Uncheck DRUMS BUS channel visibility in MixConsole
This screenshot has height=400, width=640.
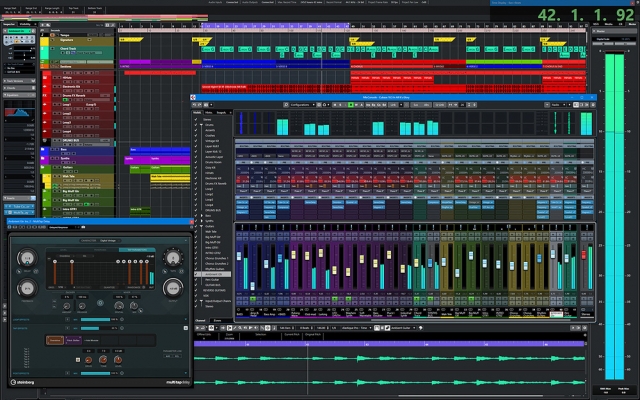(x=196, y=210)
